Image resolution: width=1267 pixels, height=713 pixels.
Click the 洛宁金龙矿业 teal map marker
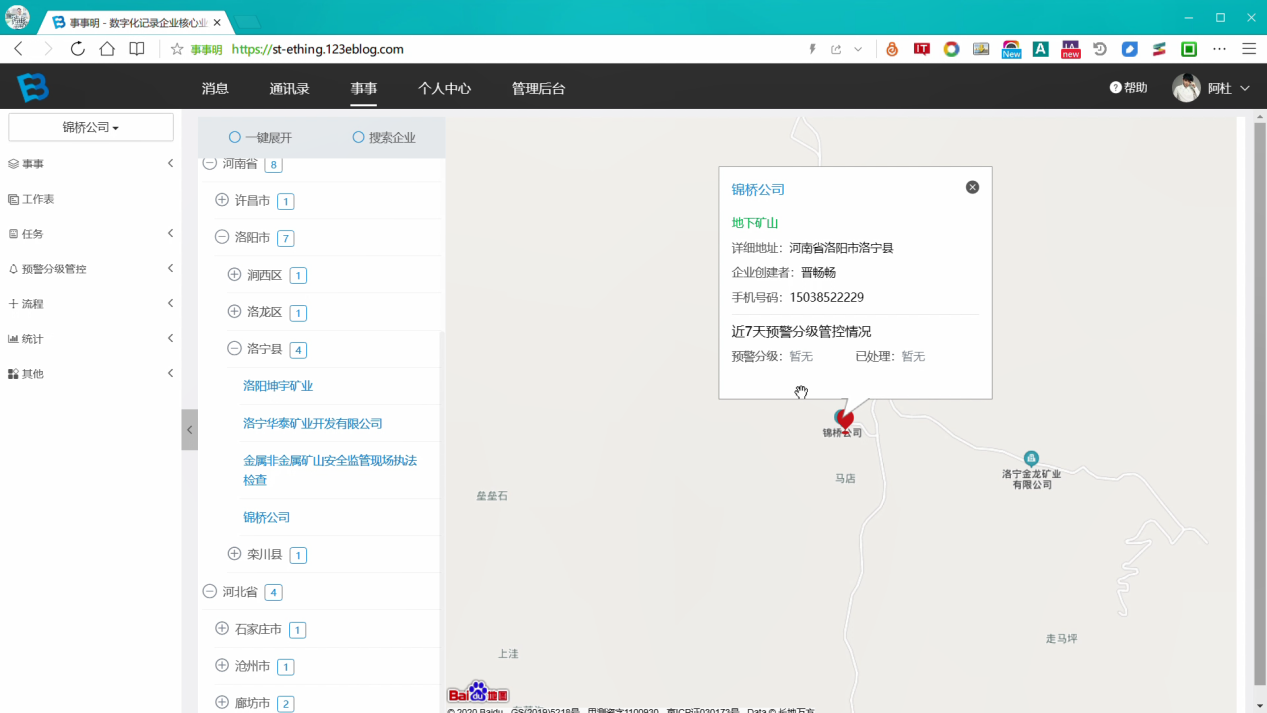tap(1031, 458)
